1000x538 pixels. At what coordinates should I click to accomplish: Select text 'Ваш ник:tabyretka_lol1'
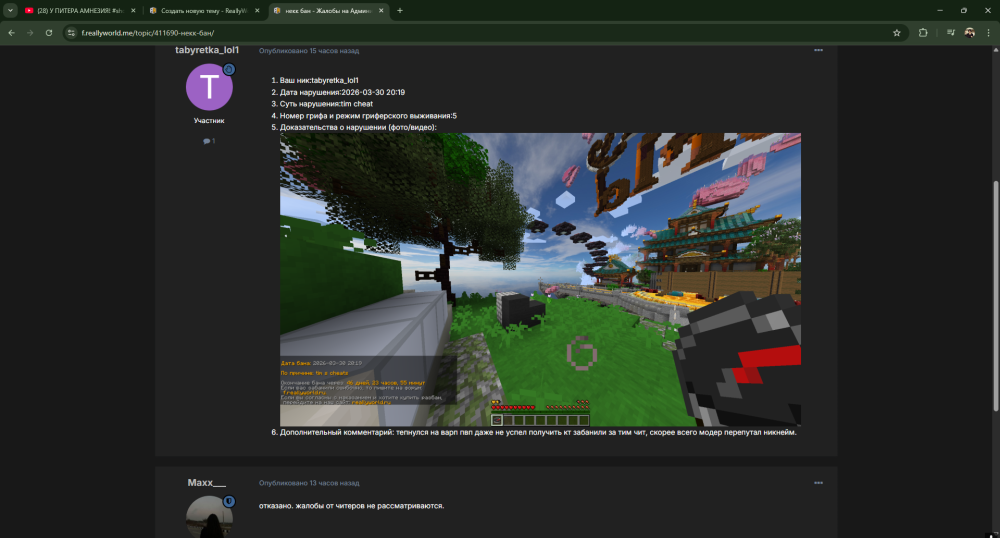coord(319,80)
